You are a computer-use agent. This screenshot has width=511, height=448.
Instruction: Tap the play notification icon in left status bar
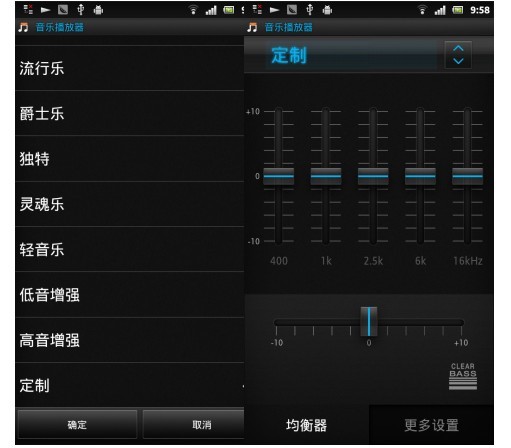(45, 10)
